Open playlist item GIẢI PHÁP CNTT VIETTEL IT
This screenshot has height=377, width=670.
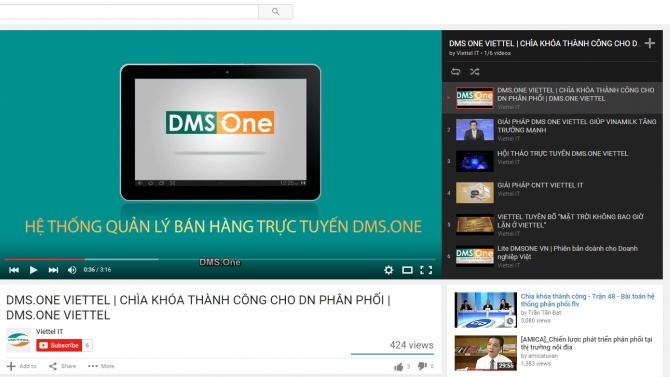(x=540, y=185)
